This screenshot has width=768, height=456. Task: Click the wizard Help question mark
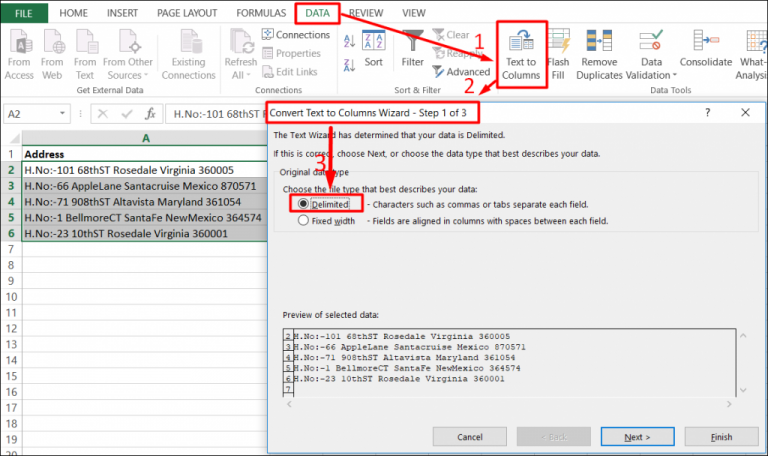(707, 113)
